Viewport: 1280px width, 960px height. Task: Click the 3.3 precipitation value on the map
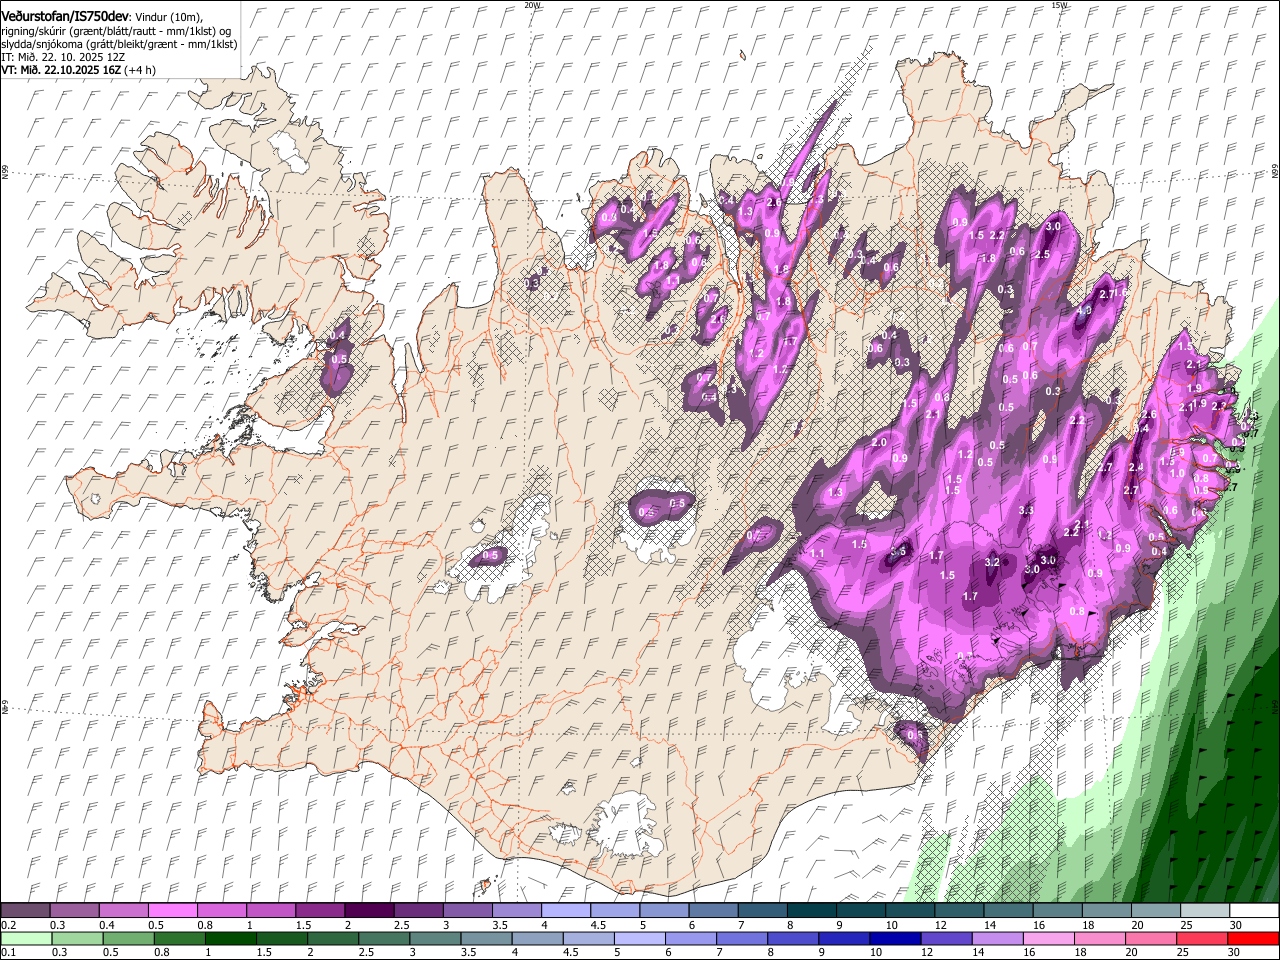[x=1025, y=511]
